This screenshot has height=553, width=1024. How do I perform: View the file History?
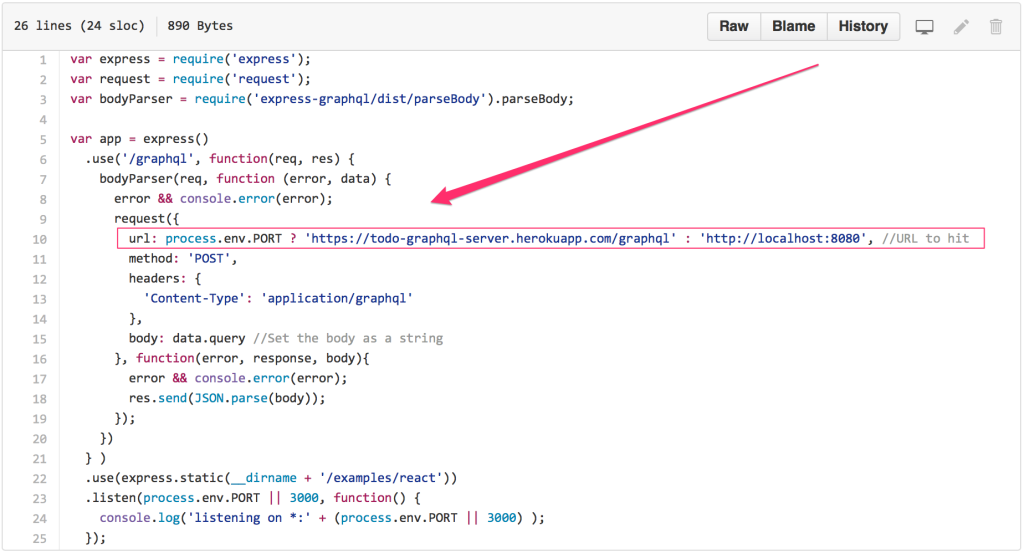(x=863, y=27)
